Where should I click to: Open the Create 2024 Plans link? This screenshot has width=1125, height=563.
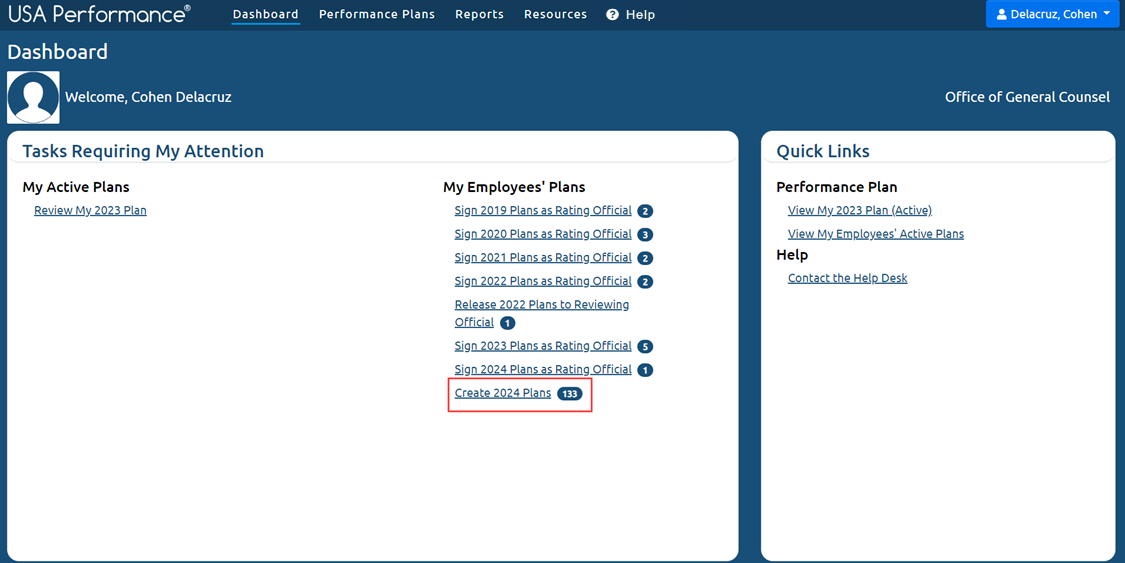pos(503,393)
